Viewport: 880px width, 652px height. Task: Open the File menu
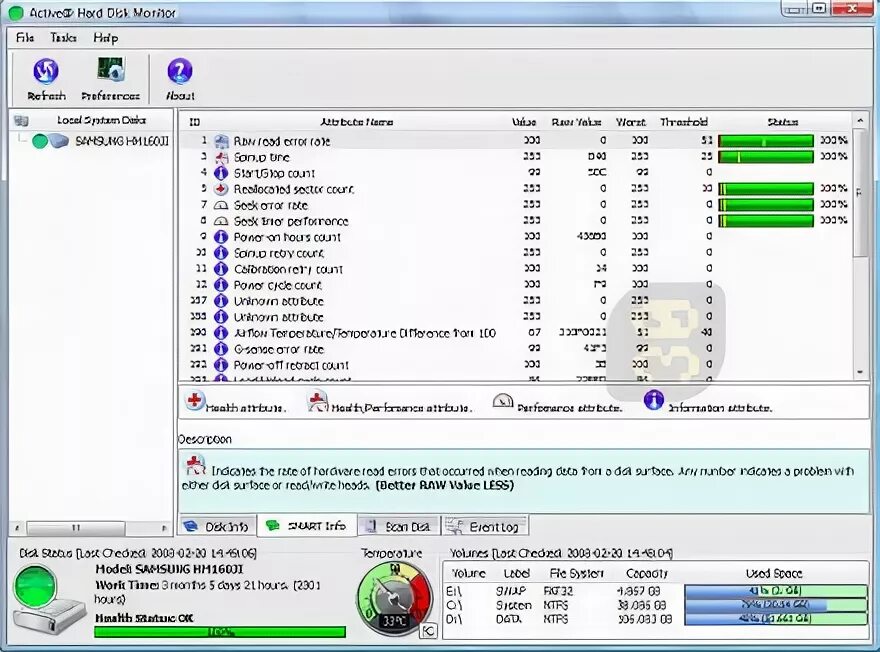25,38
